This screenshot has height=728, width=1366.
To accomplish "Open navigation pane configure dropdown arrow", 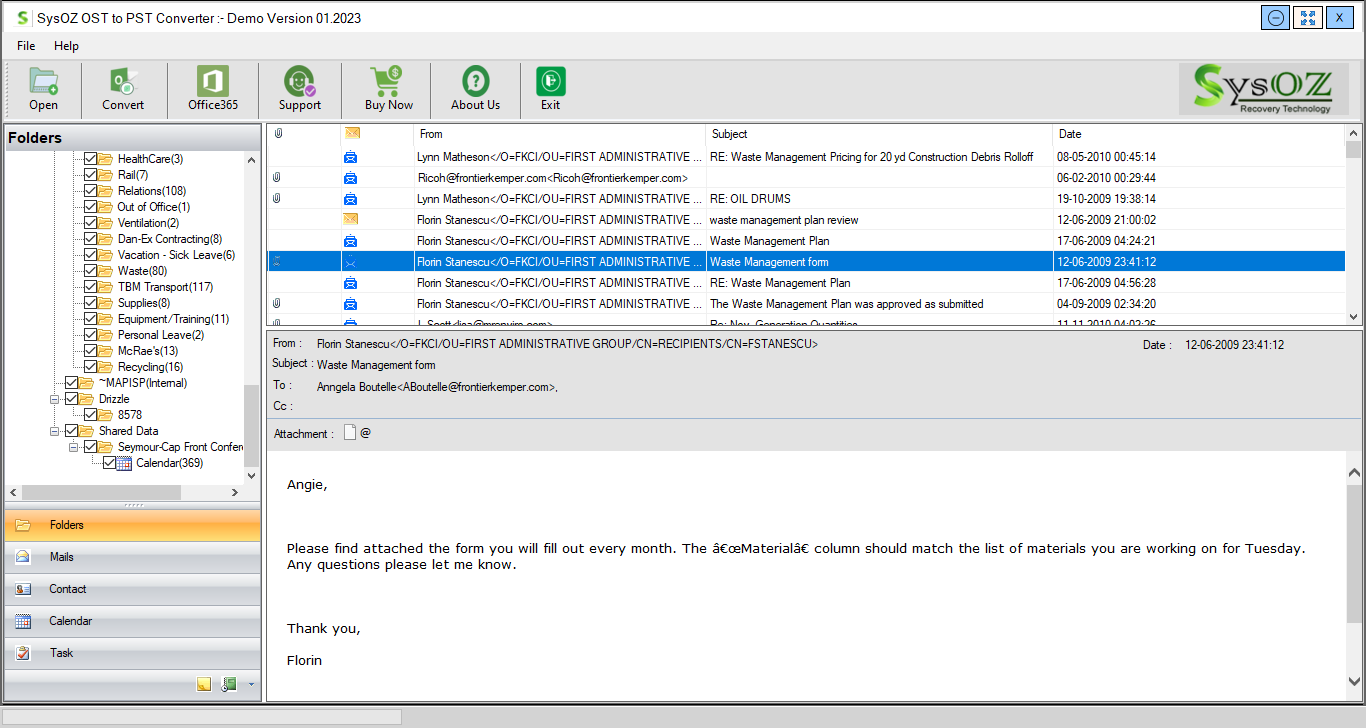I will pos(251,684).
